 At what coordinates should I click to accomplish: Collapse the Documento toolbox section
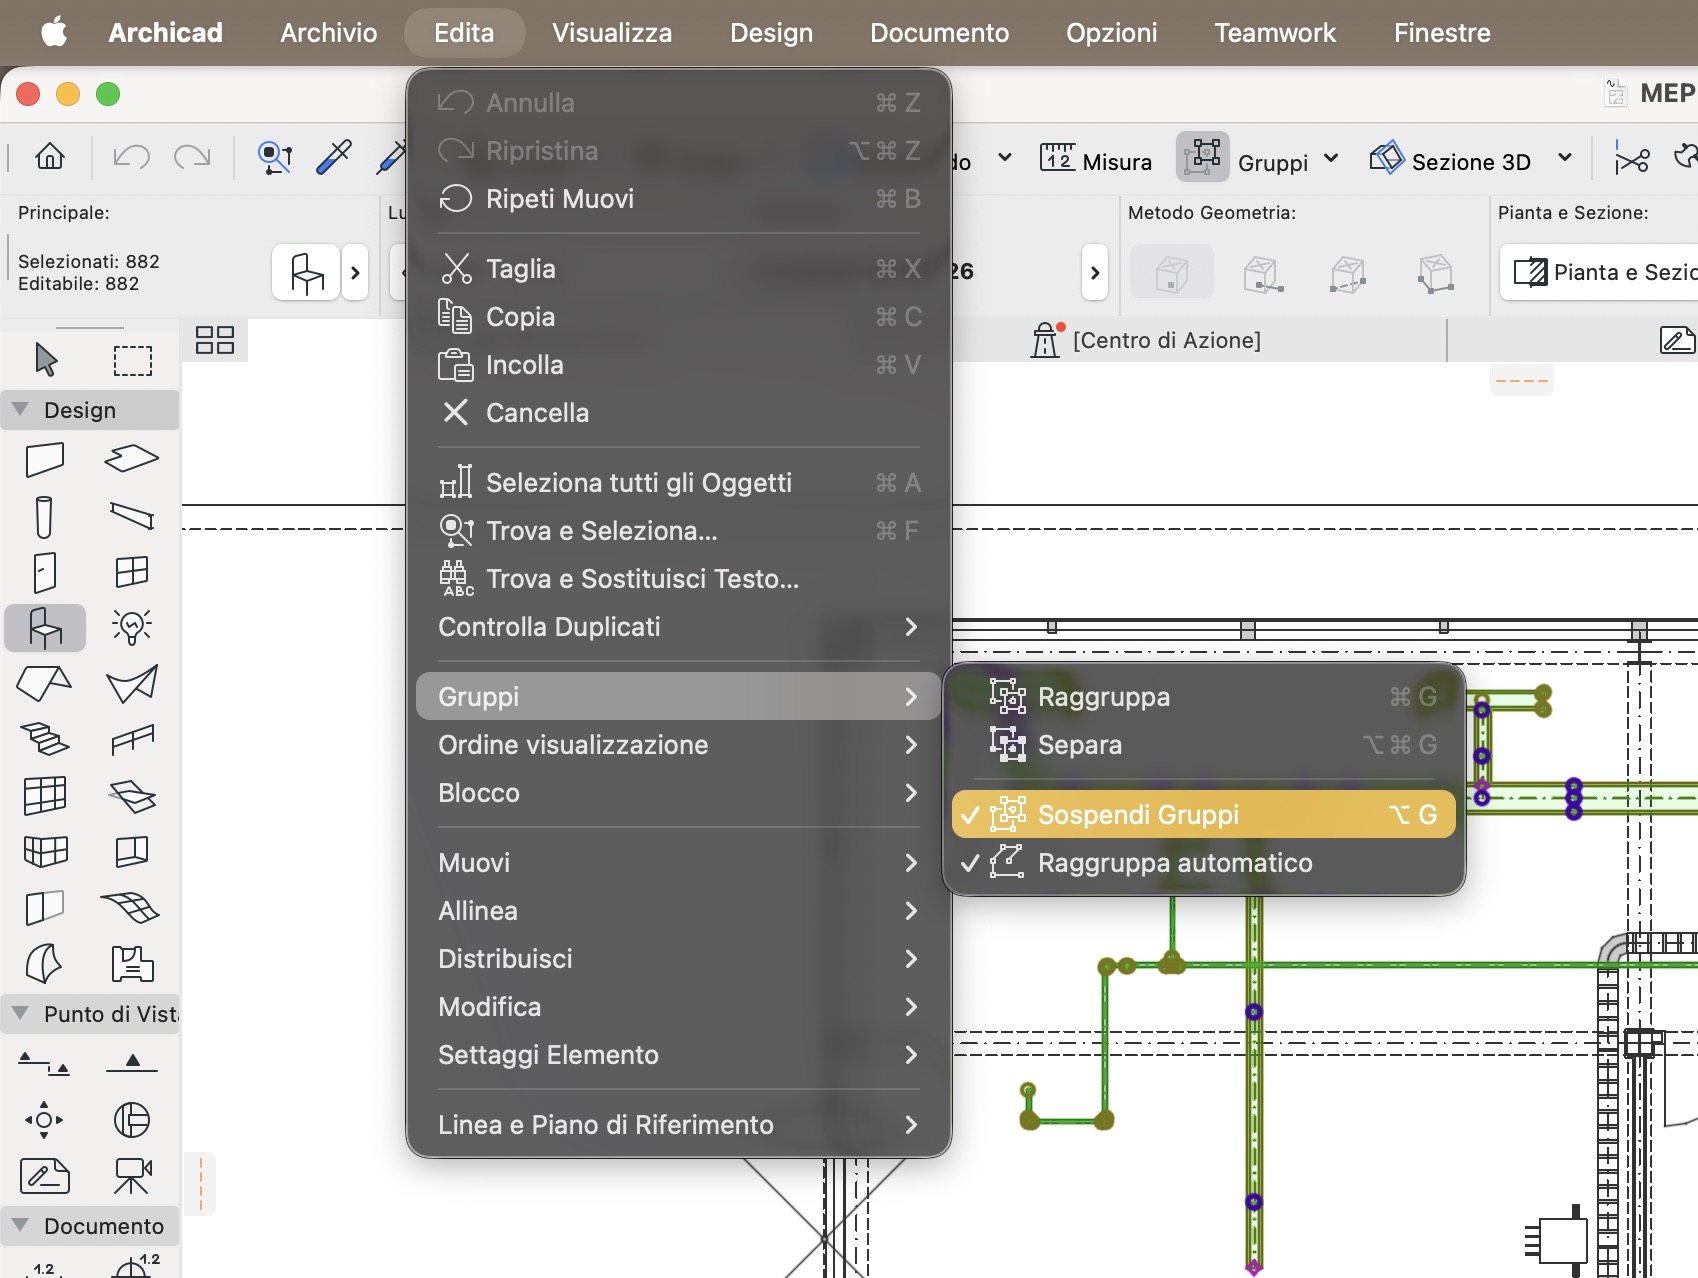tap(20, 1225)
